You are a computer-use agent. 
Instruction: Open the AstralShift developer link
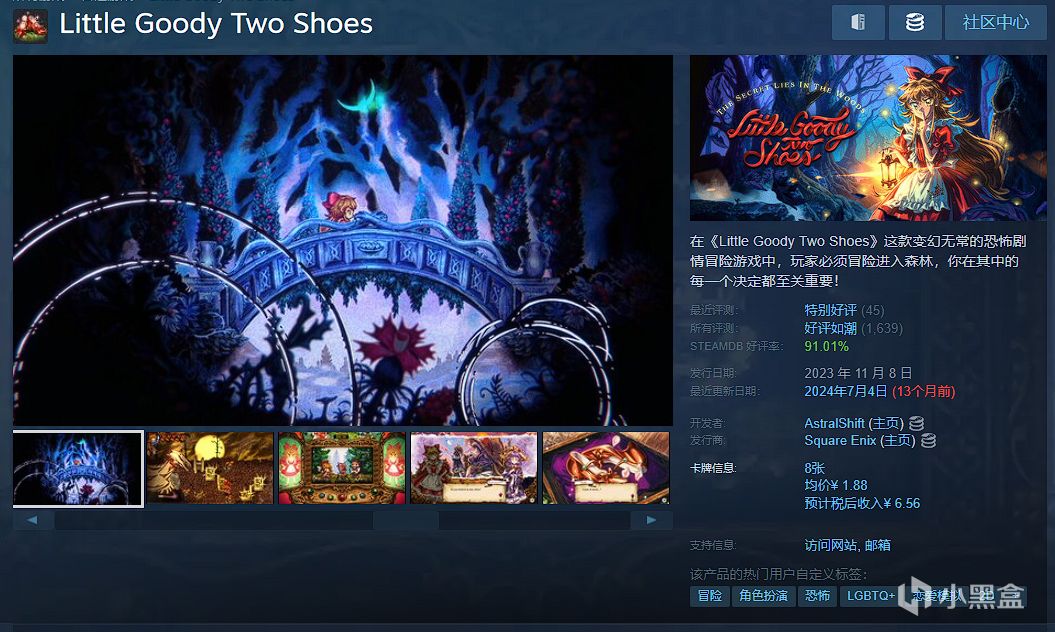[x=834, y=423]
